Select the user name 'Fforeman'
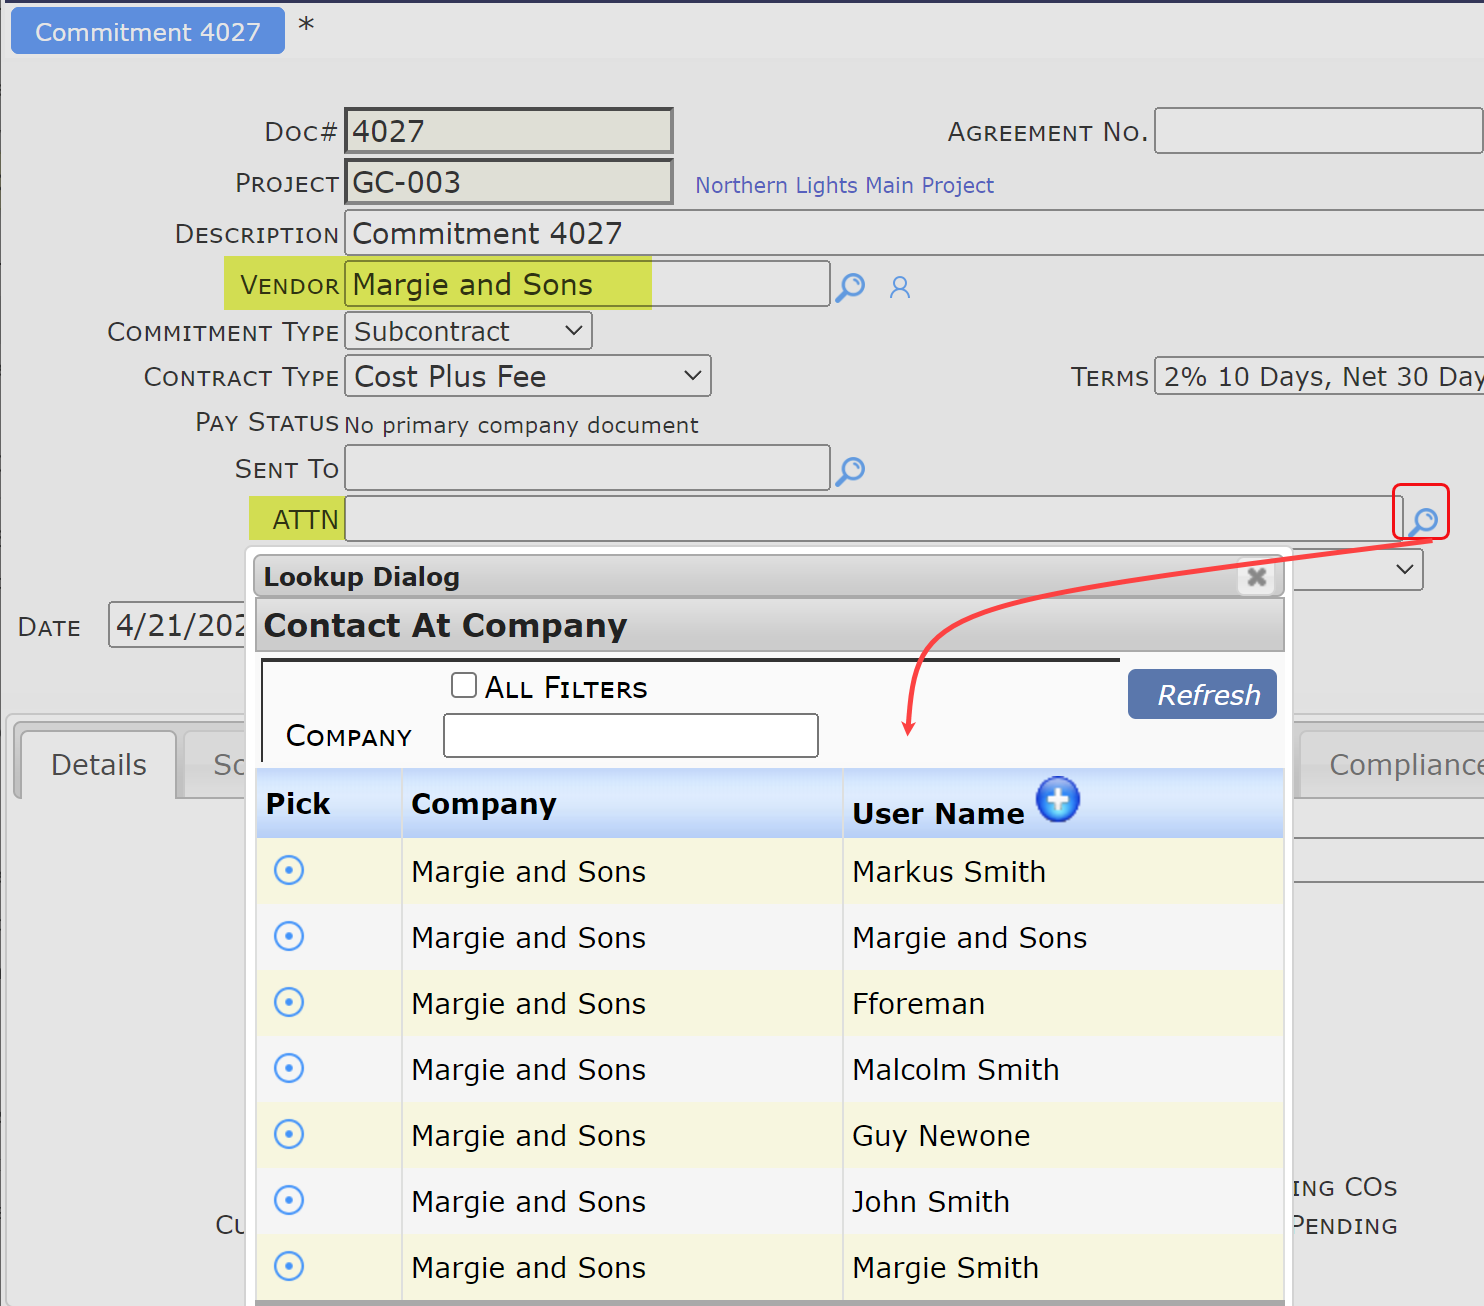The height and width of the screenshot is (1306, 1484). pos(918,1004)
